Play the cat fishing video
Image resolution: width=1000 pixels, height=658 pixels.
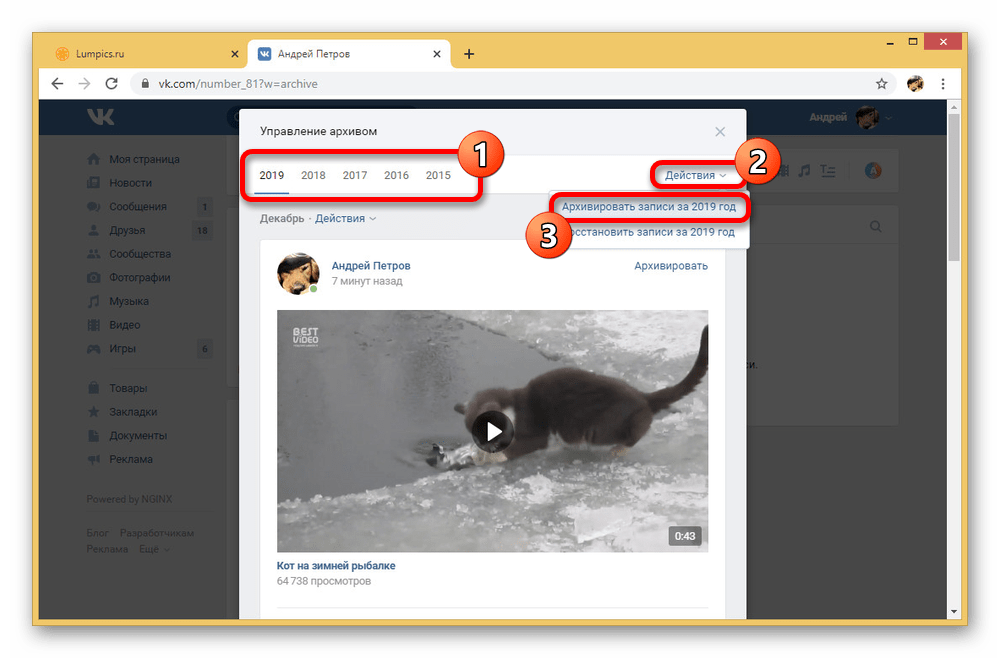tap(492, 430)
